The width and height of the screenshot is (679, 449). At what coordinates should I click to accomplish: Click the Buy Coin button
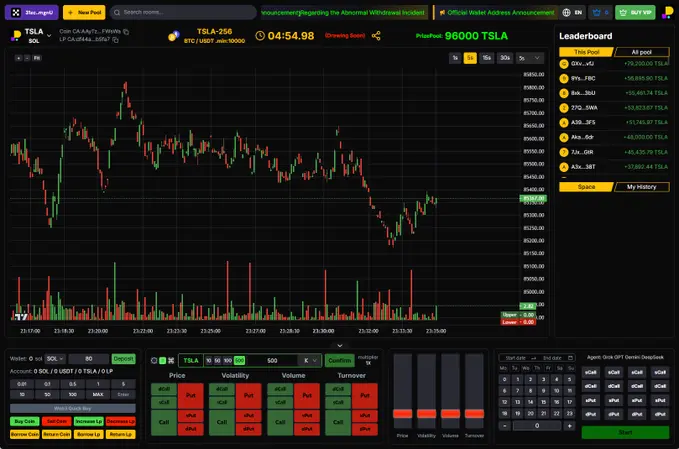click(x=25, y=421)
